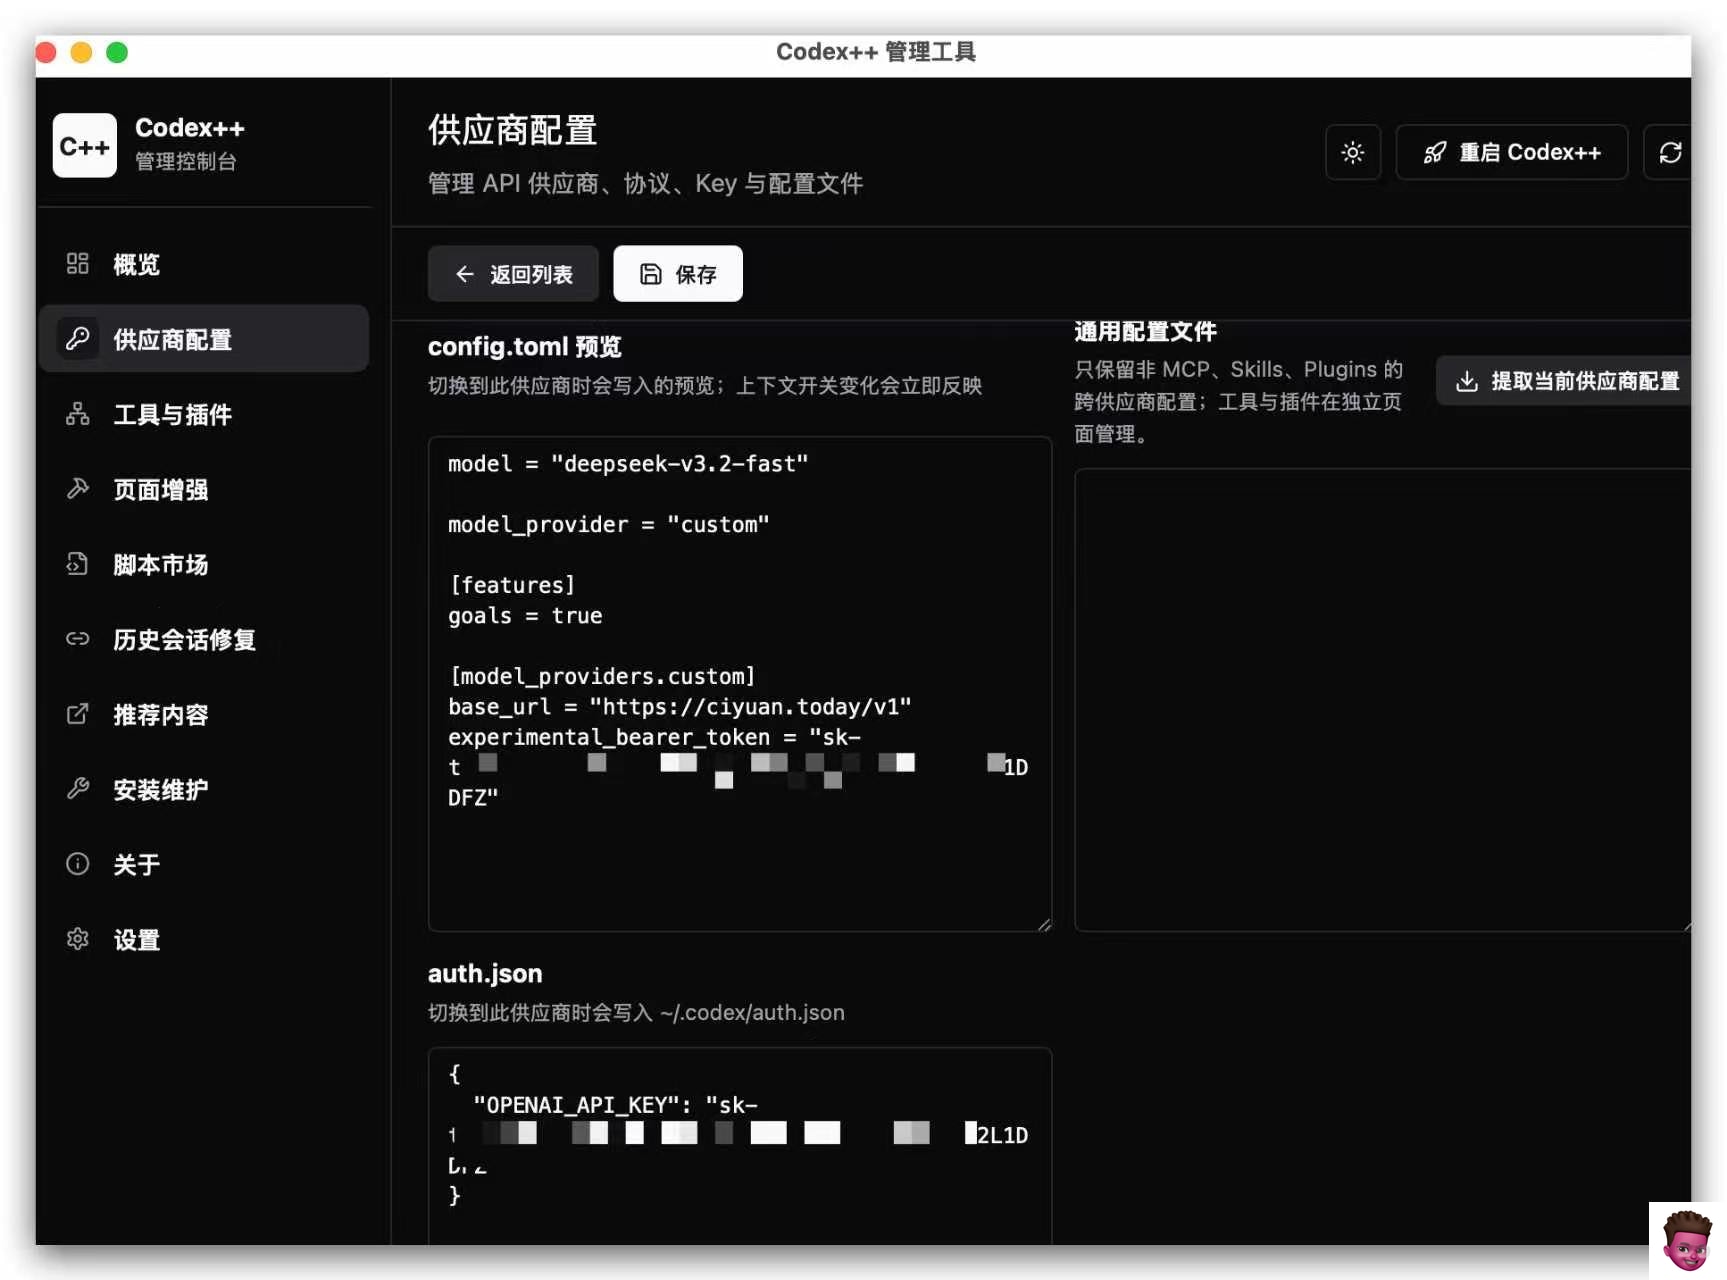The image size is (1727, 1280).
Task: Click the [features] line
Action: 512,585
